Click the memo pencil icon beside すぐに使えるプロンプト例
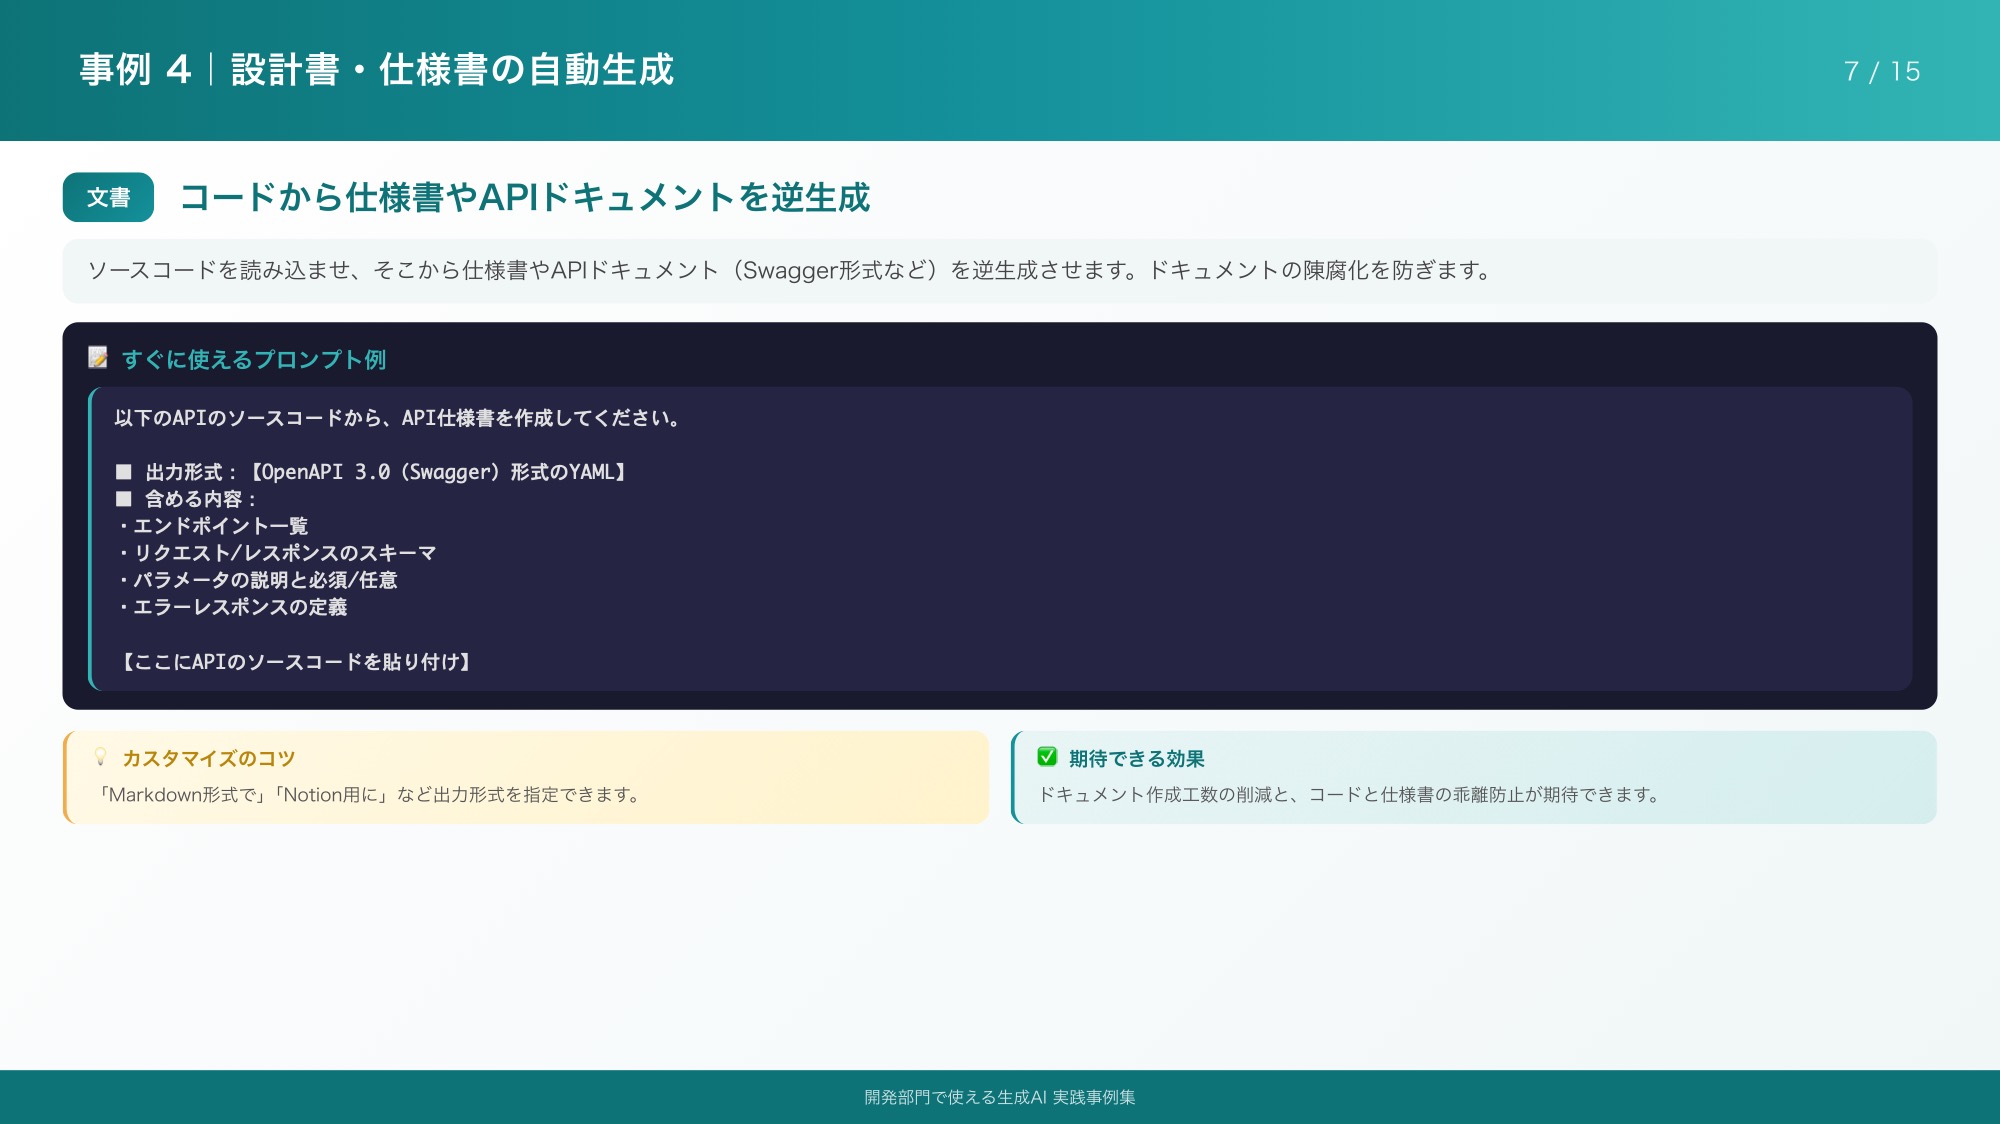 click(98, 358)
